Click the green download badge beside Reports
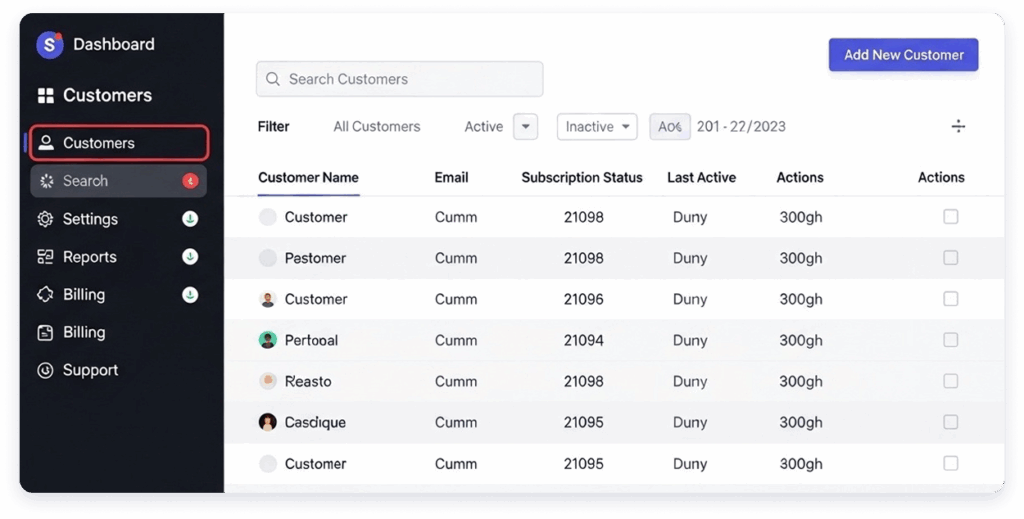Viewport: 1024px width, 519px height. pyautogui.click(x=190, y=257)
